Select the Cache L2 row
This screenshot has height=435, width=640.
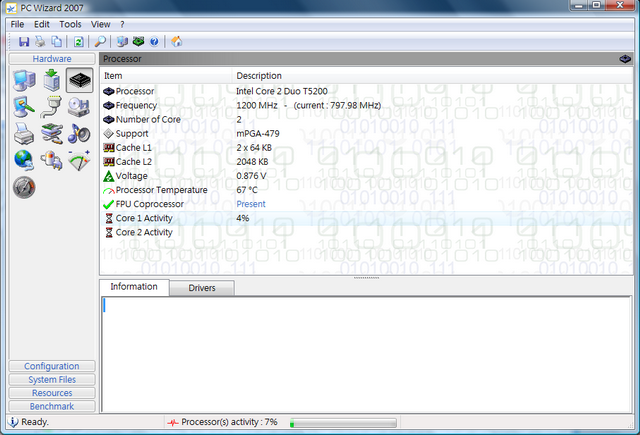click(366, 162)
